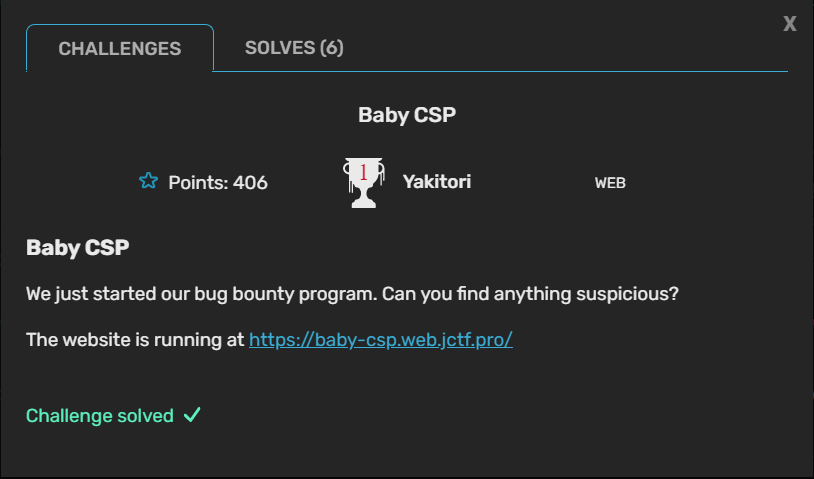Click the red number 1 on the trophy
814x479 pixels.
pos(363,173)
